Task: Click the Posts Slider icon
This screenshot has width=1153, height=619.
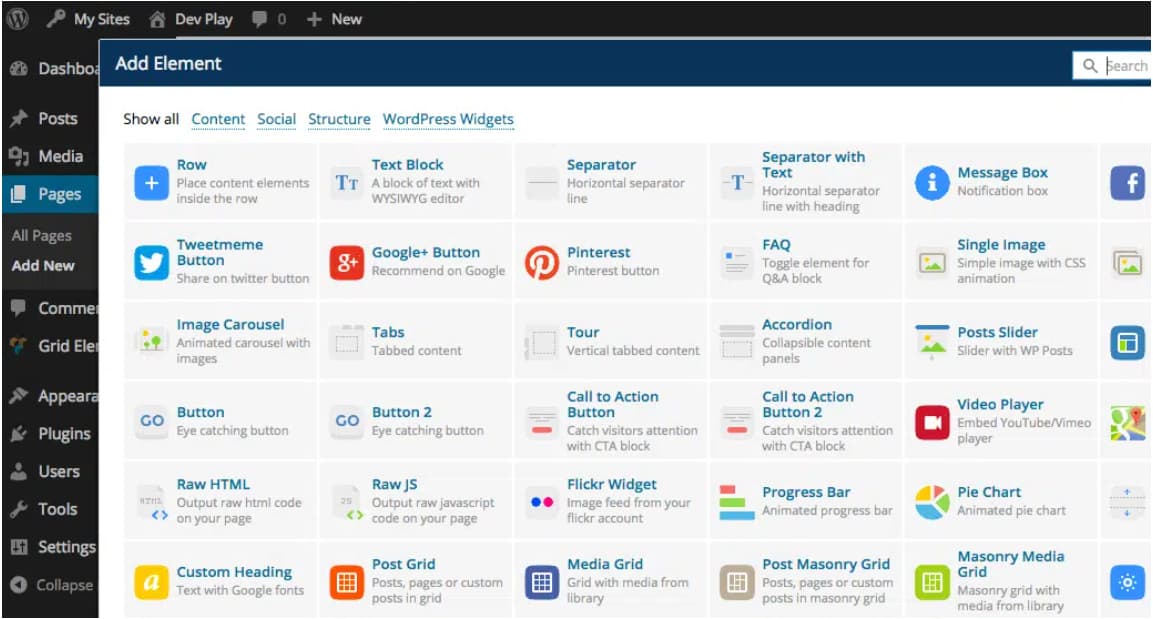Action: click(x=932, y=342)
